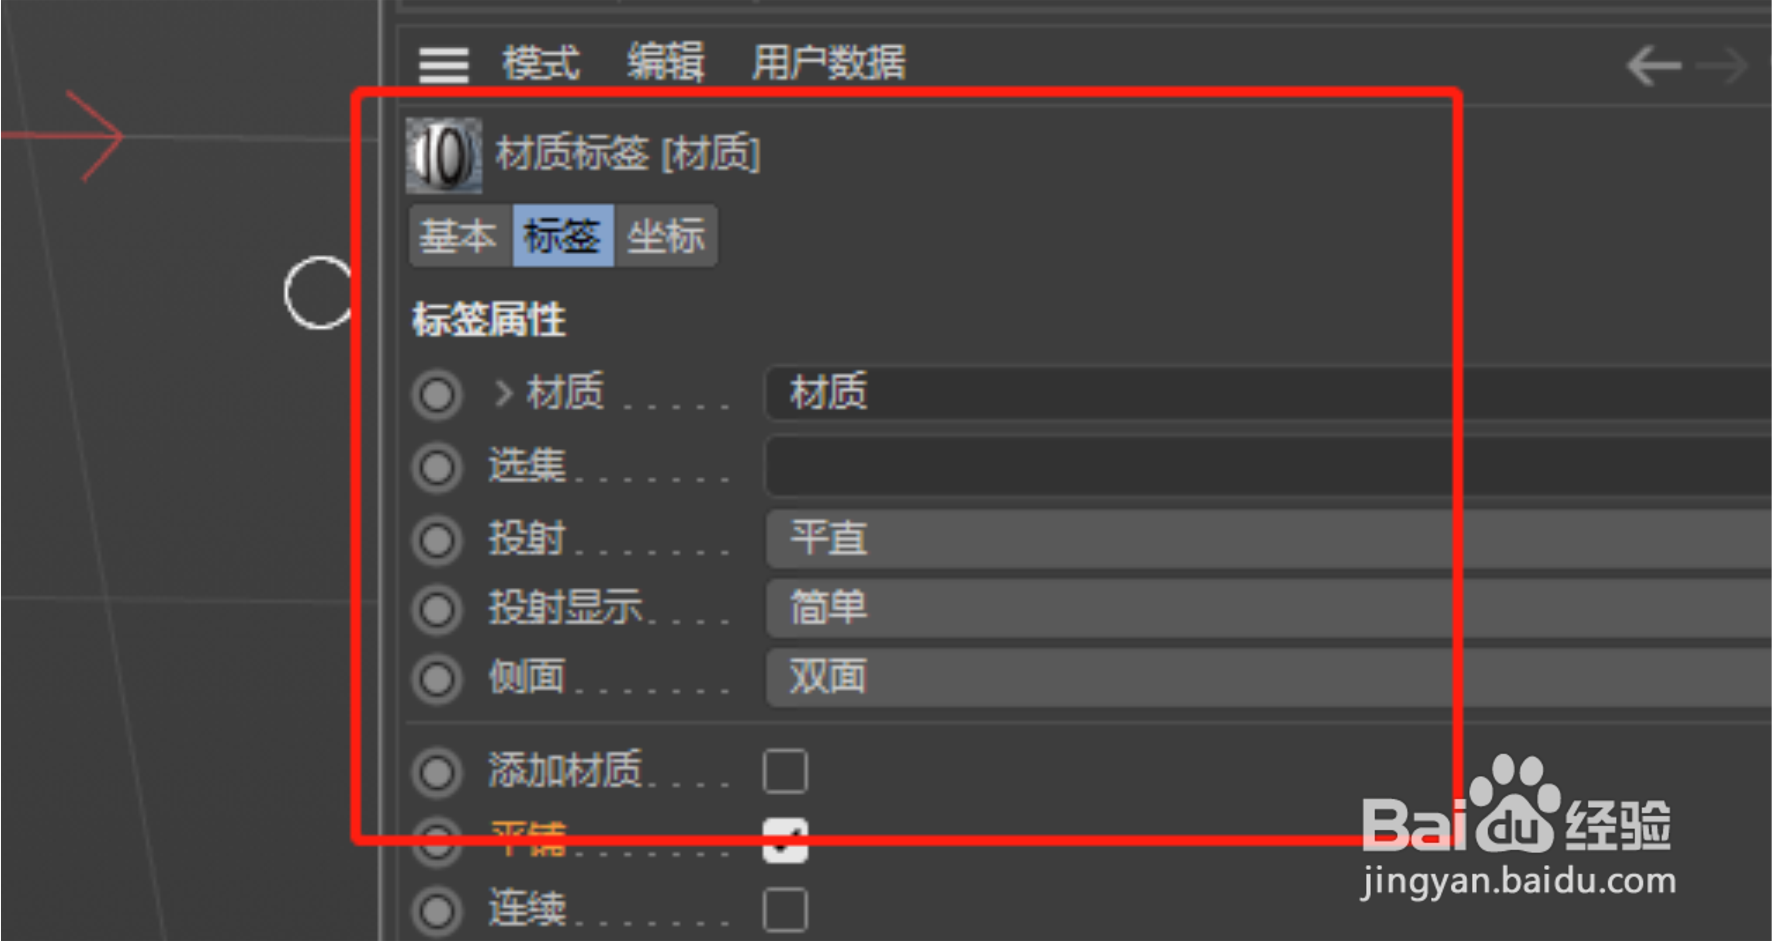The width and height of the screenshot is (1772, 941).
Task: Uncheck the 平铺 checkbox
Action: coord(785,840)
